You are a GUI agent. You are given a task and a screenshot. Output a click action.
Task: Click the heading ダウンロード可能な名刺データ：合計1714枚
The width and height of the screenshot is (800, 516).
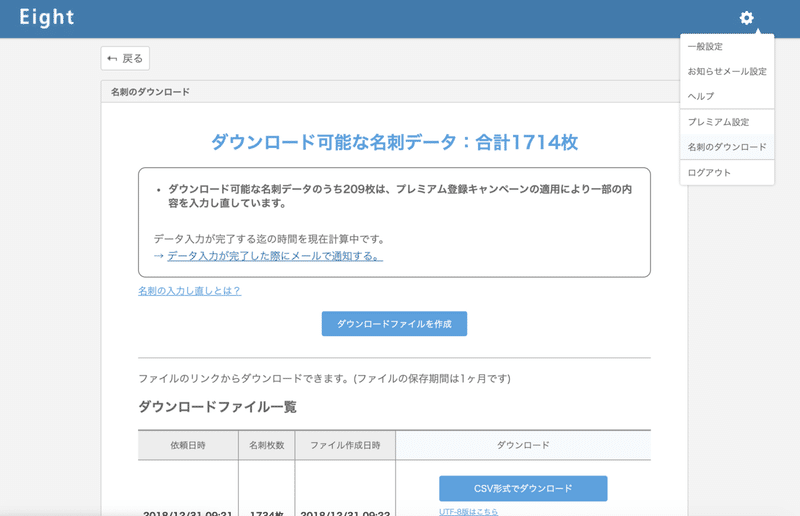pos(394,142)
